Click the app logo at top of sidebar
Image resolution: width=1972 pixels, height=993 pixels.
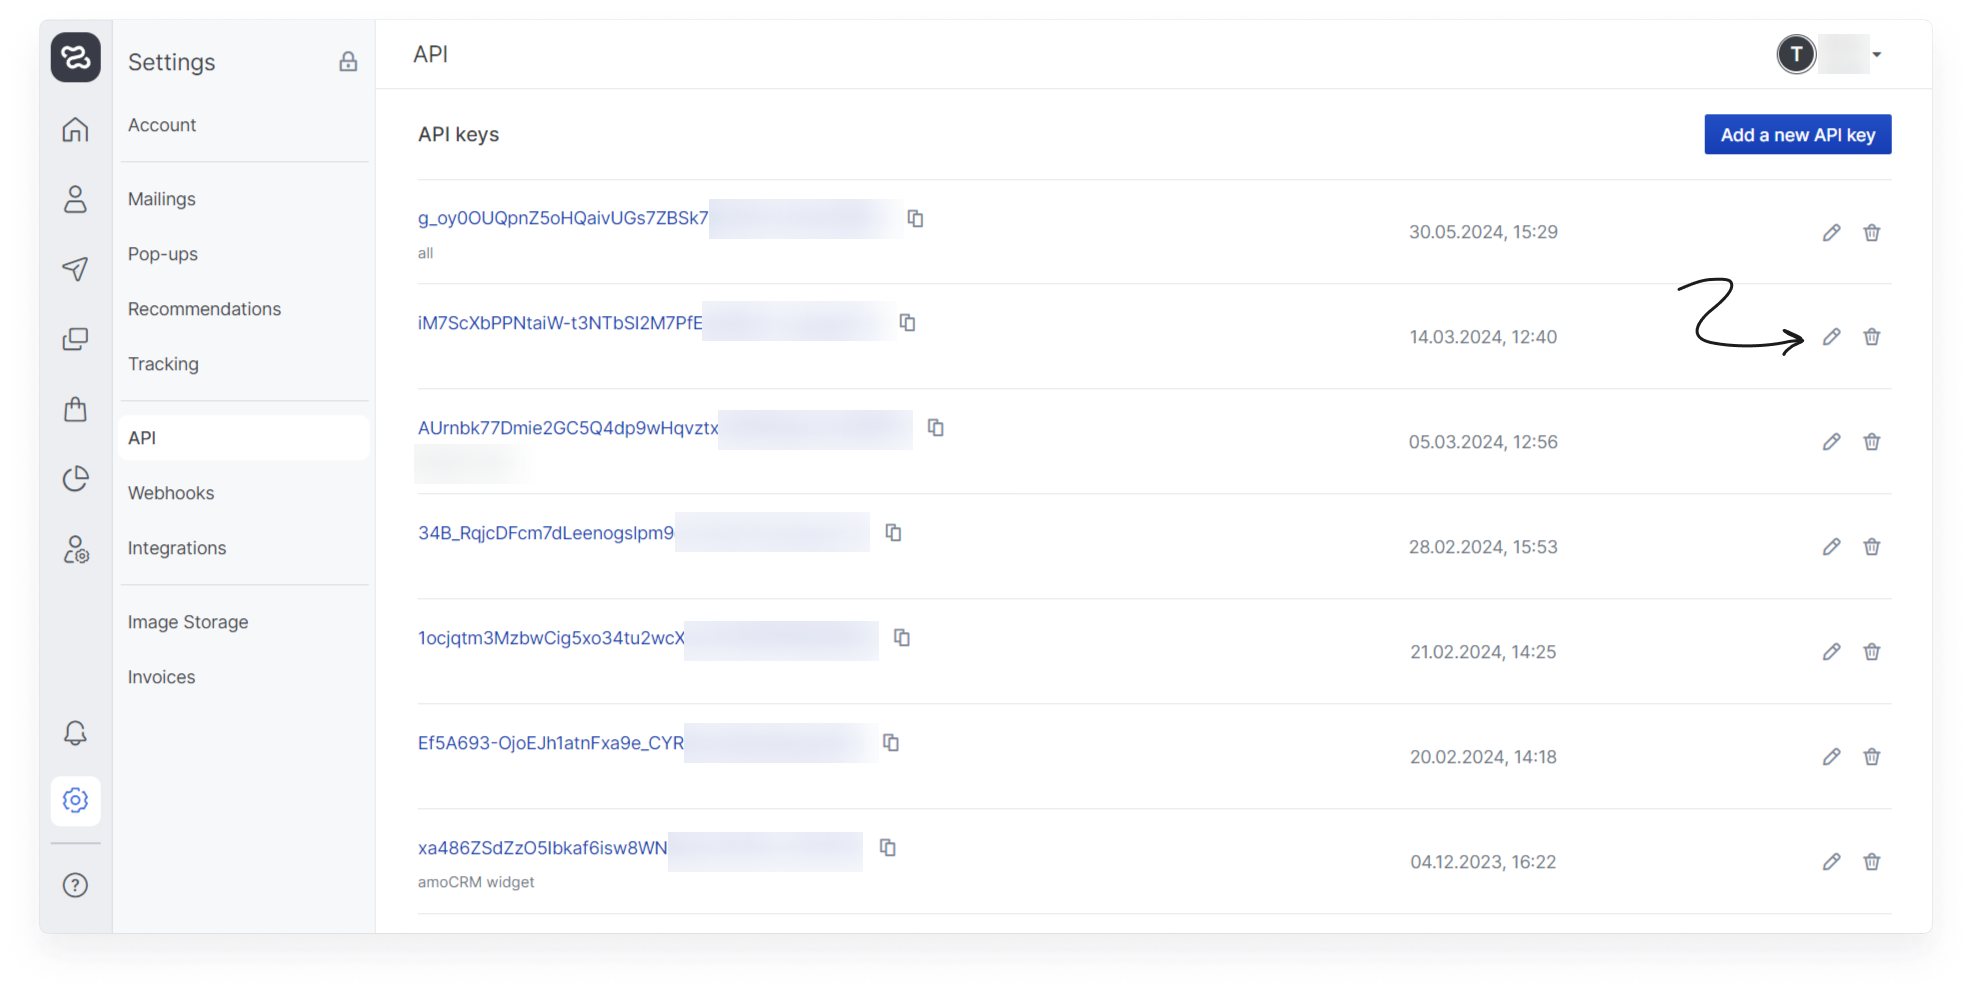[75, 57]
